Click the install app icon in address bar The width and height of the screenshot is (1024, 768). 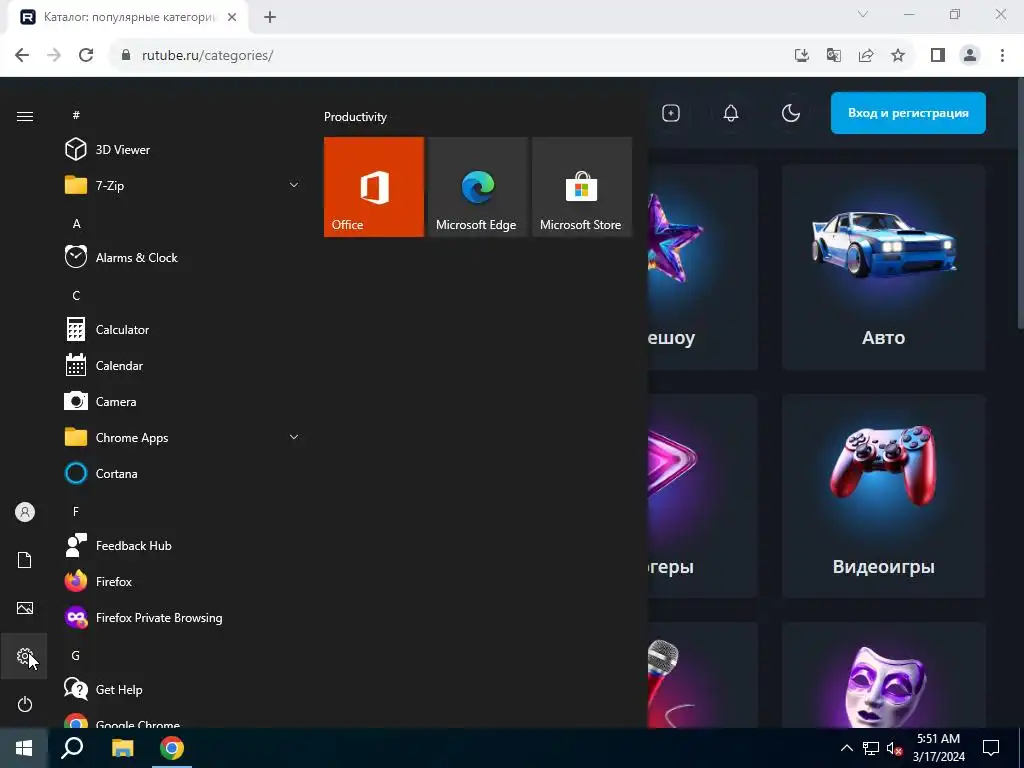802,56
